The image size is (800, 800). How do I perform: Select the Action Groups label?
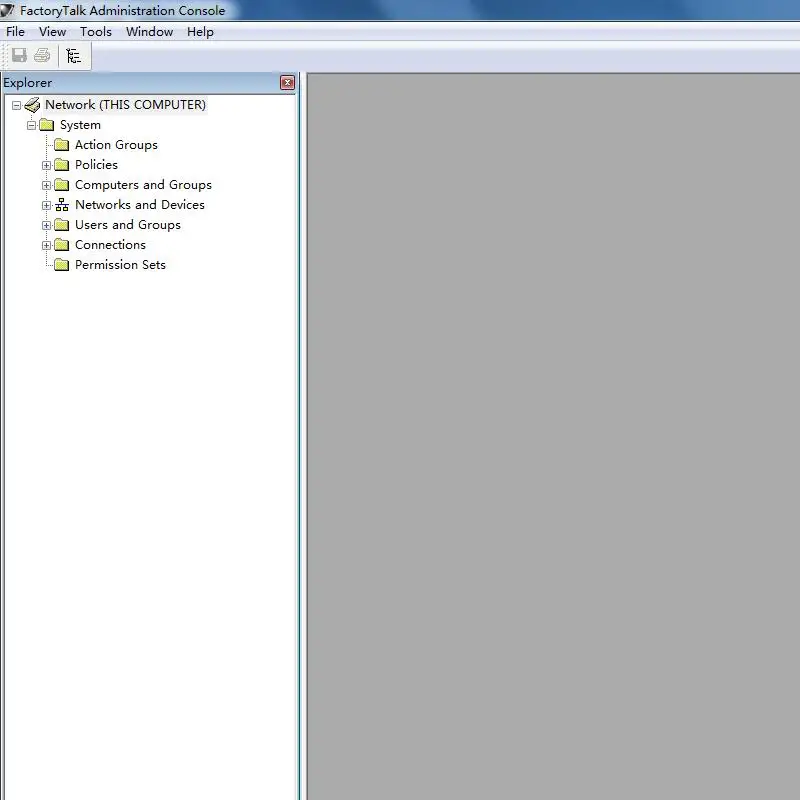[x=116, y=145]
